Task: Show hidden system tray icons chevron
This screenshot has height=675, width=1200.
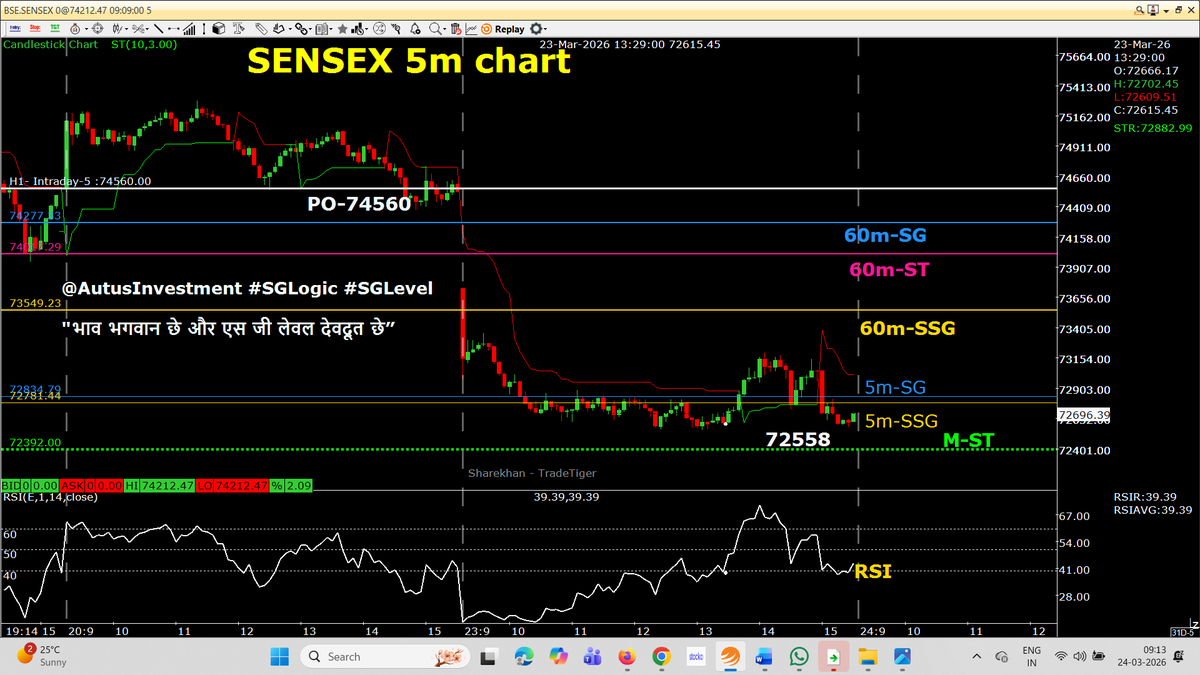Action: pos(976,656)
